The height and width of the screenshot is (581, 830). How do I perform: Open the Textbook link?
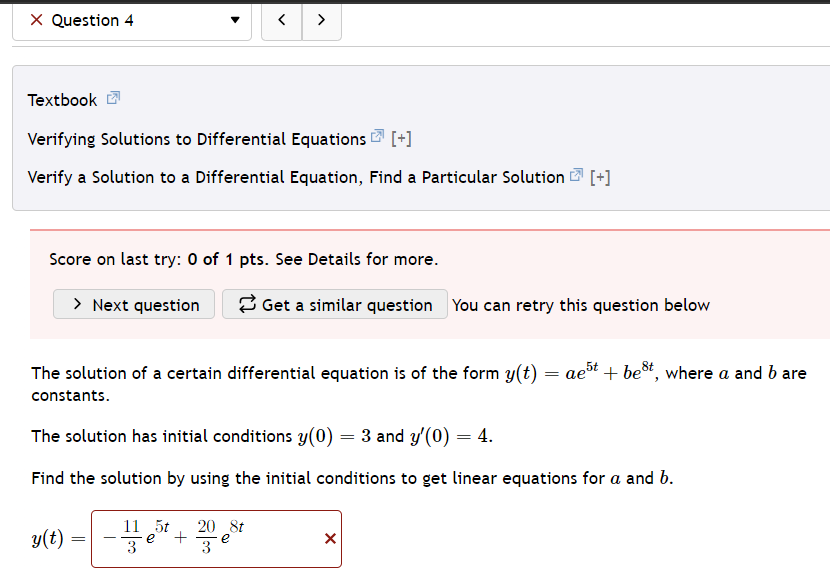[62, 99]
